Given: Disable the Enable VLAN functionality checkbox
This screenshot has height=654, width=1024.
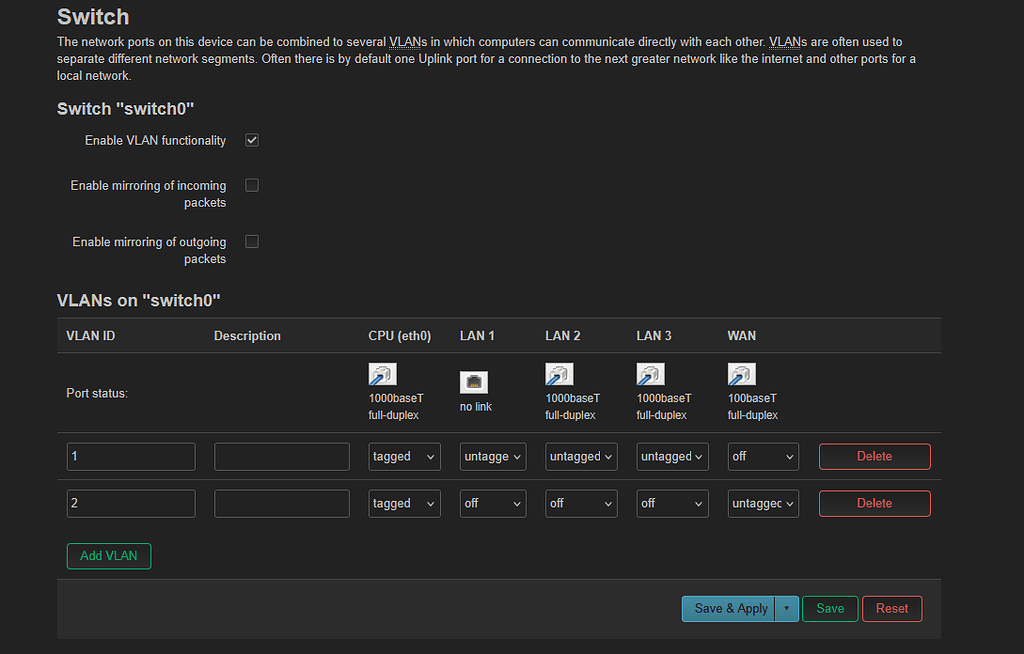Looking at the screenshot, I should (x=251, y=140).
